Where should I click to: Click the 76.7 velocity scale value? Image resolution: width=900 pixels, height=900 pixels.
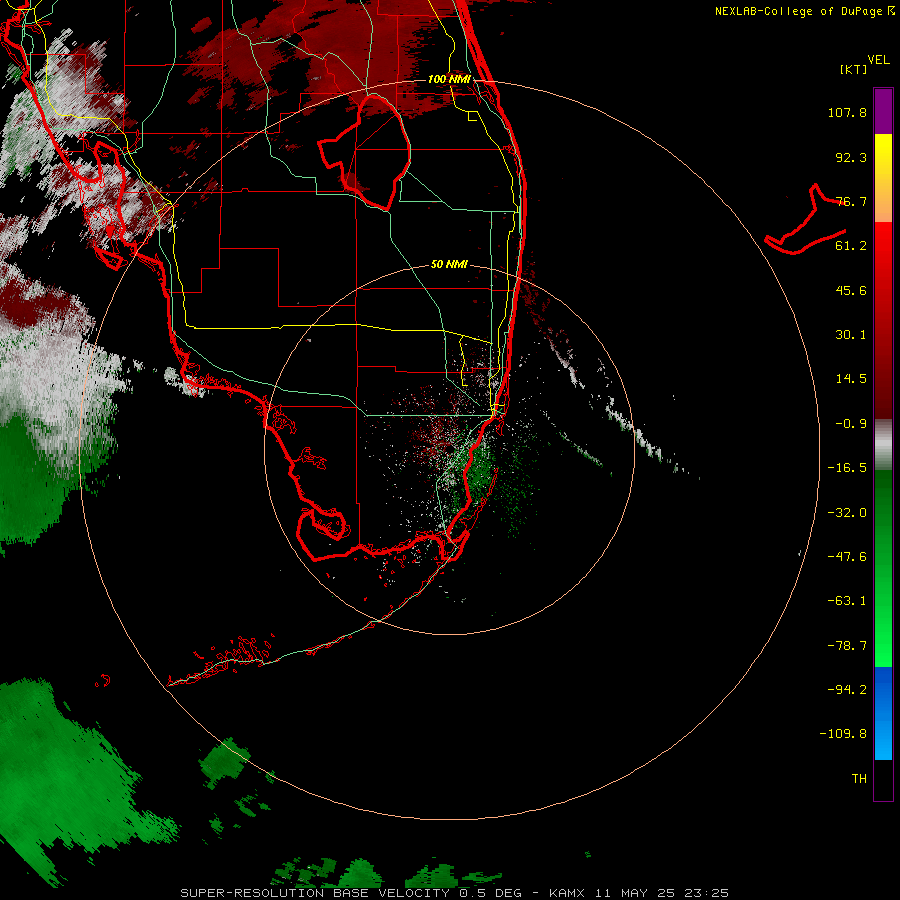[x=851, y=201]
